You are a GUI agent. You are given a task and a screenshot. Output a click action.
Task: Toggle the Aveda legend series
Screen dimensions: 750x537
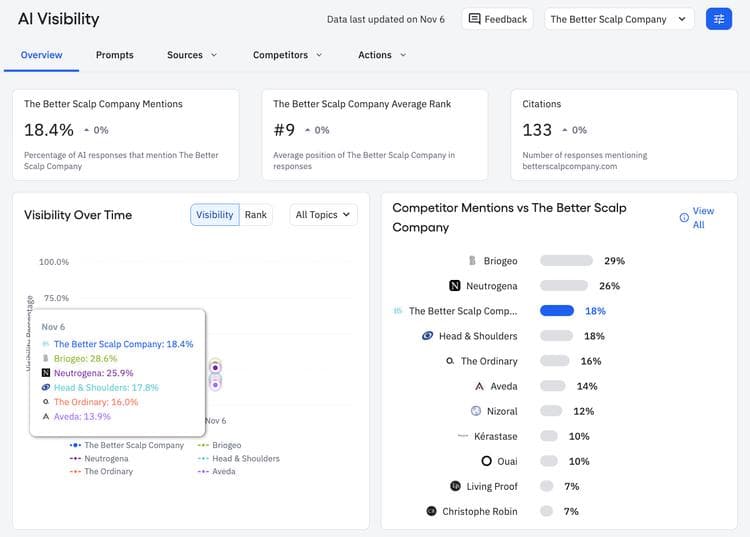216,471
